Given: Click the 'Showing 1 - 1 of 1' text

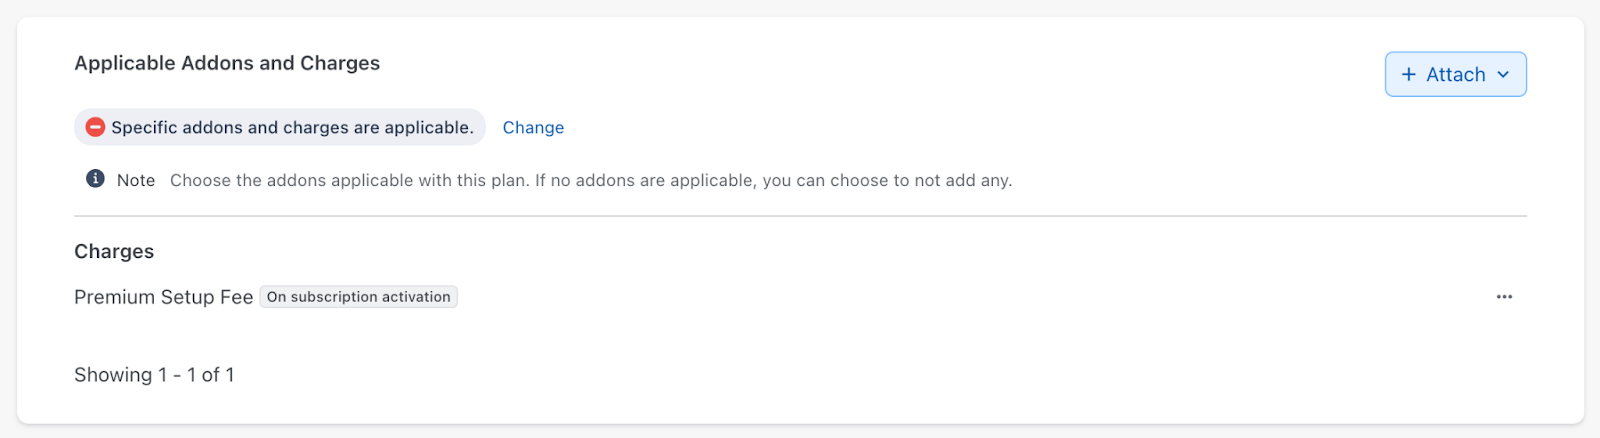Looking at the screenshot, I should tap(154, 375).
